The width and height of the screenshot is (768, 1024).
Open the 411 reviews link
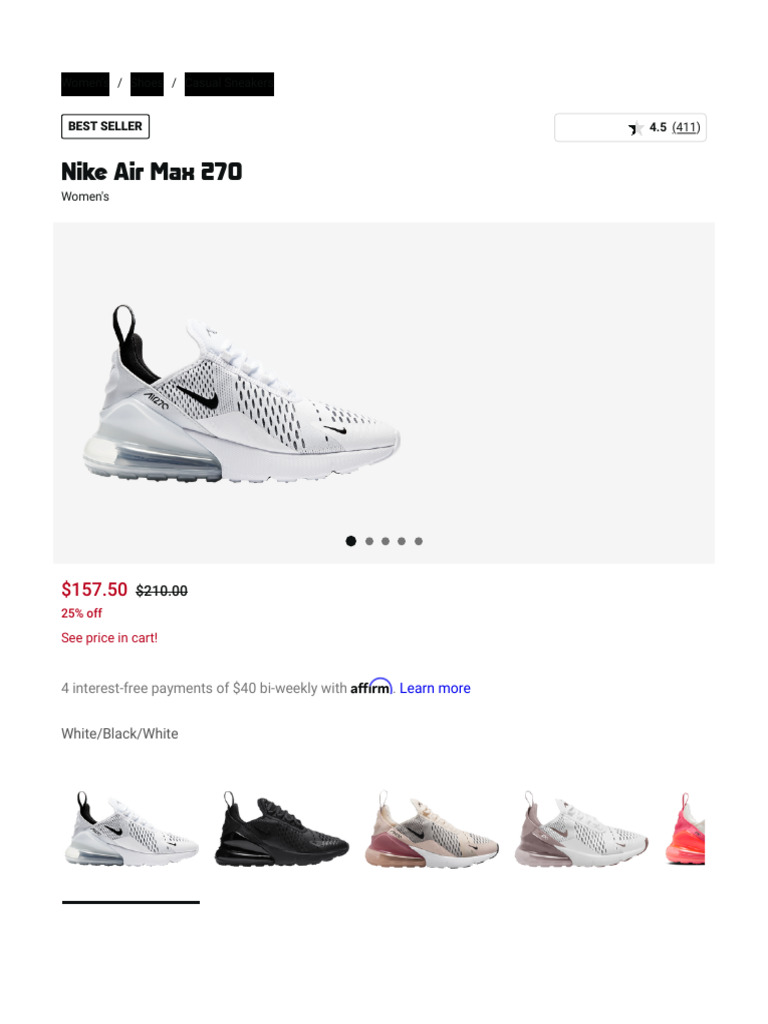[x=686, y=127]
